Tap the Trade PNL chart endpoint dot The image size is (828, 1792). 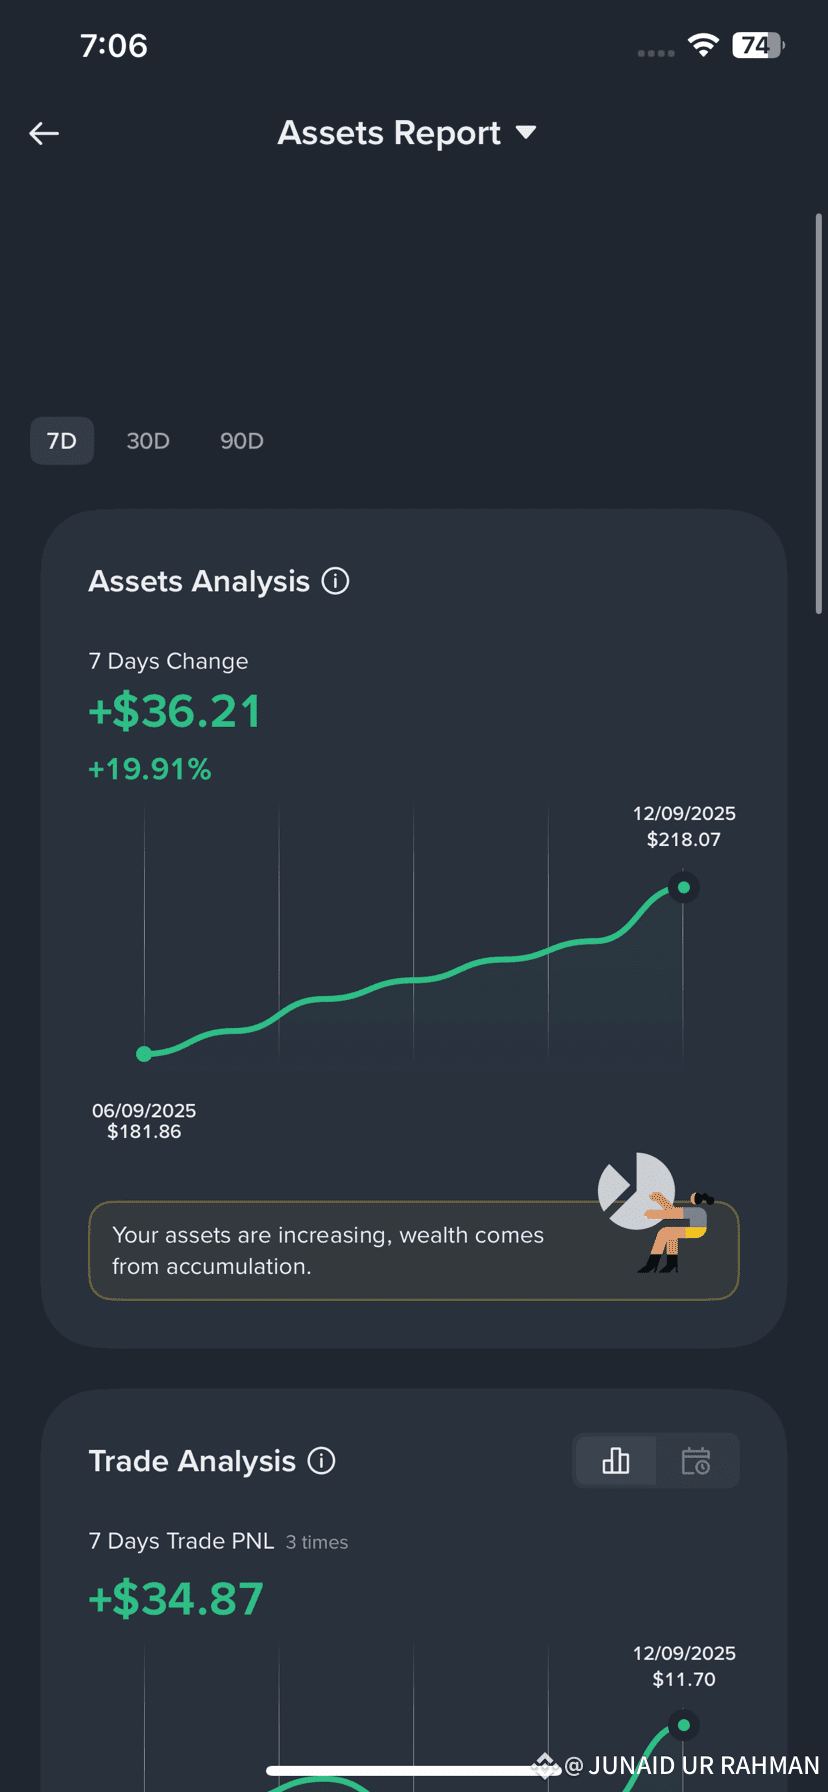[x=684, y=1725]
